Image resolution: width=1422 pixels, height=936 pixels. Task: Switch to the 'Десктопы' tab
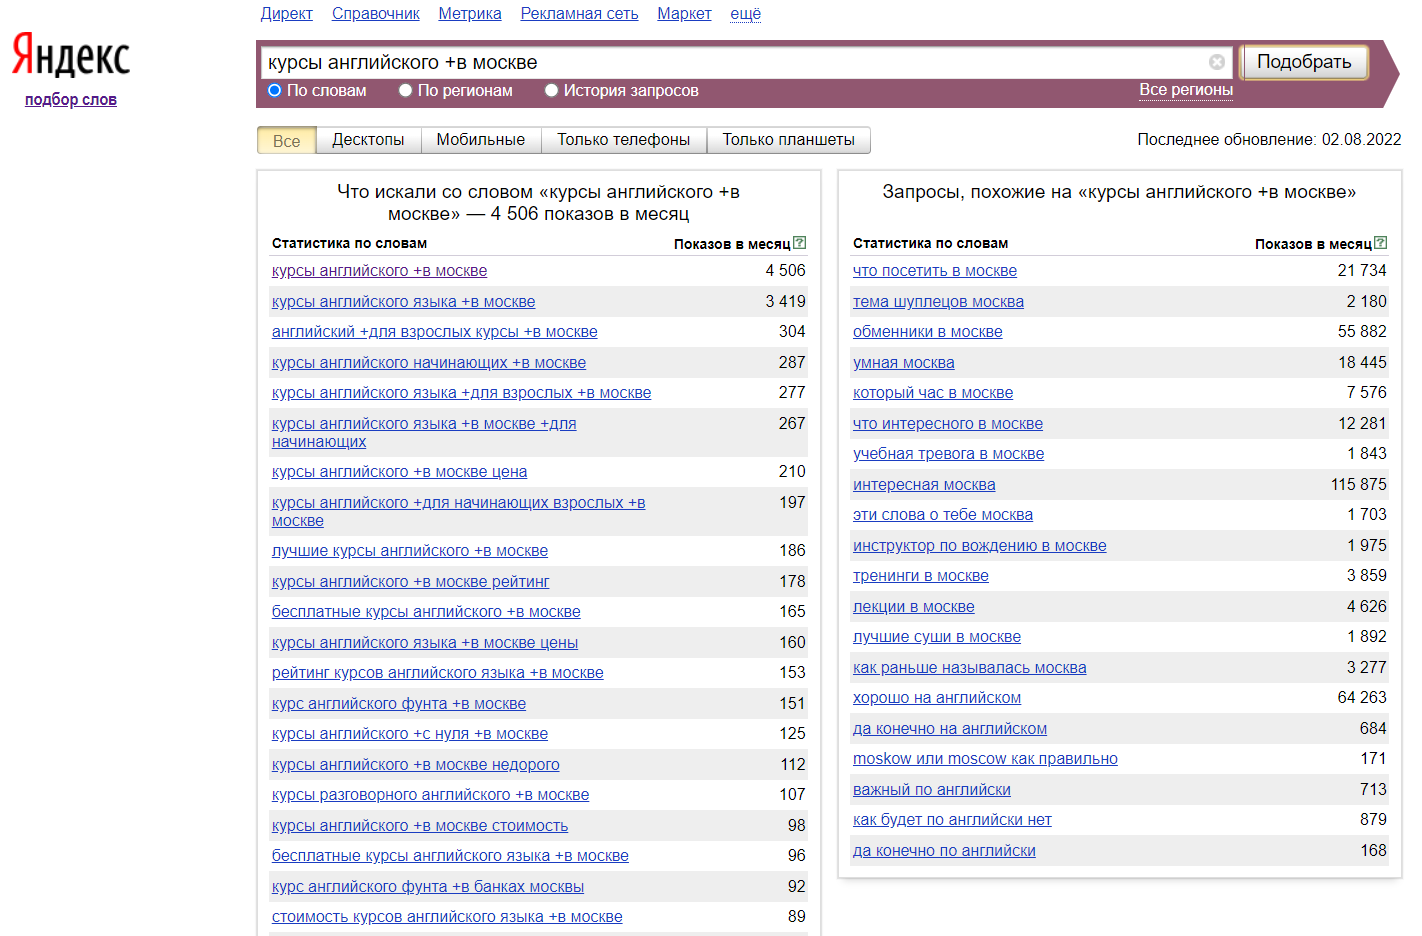click(x=368, y=140)
